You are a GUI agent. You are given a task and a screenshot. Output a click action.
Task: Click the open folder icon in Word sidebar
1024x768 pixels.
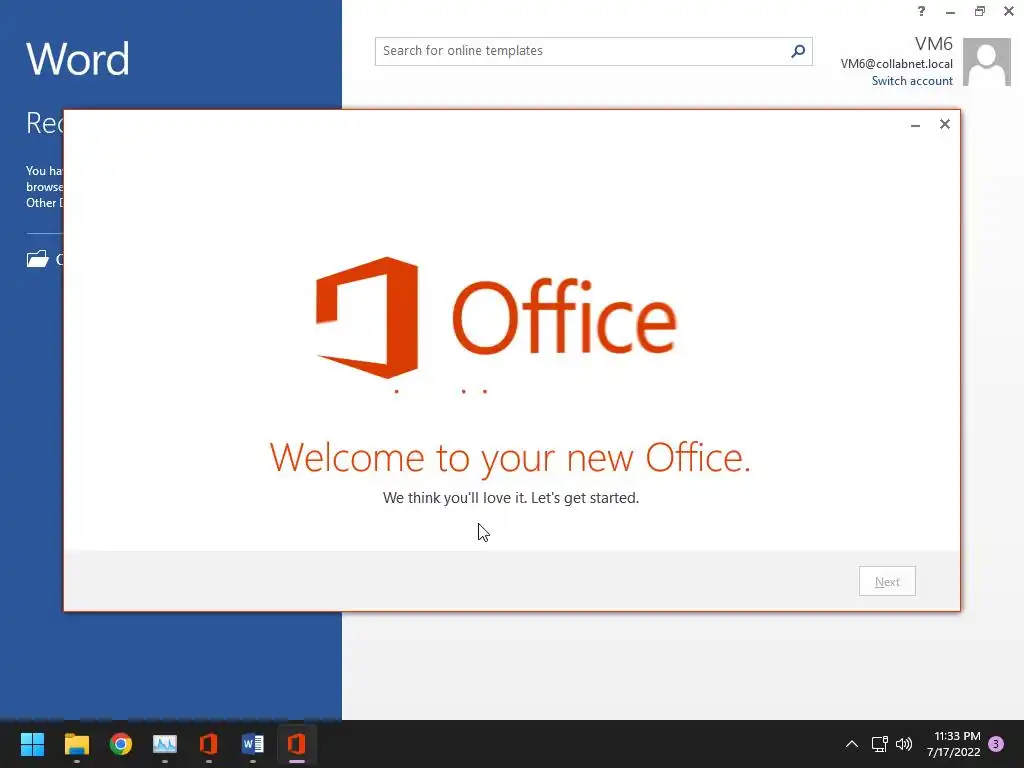click(37, 259)
